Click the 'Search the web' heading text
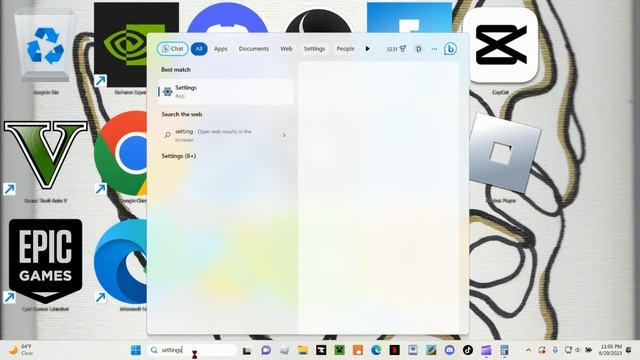 tap(182, 114)
